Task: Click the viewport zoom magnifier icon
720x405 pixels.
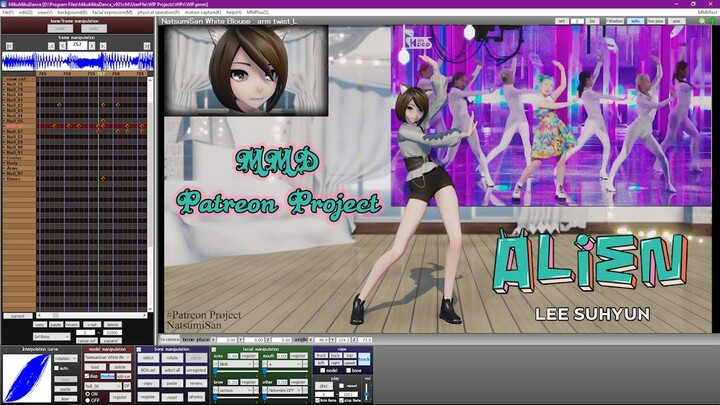Action: click(702, 21)
